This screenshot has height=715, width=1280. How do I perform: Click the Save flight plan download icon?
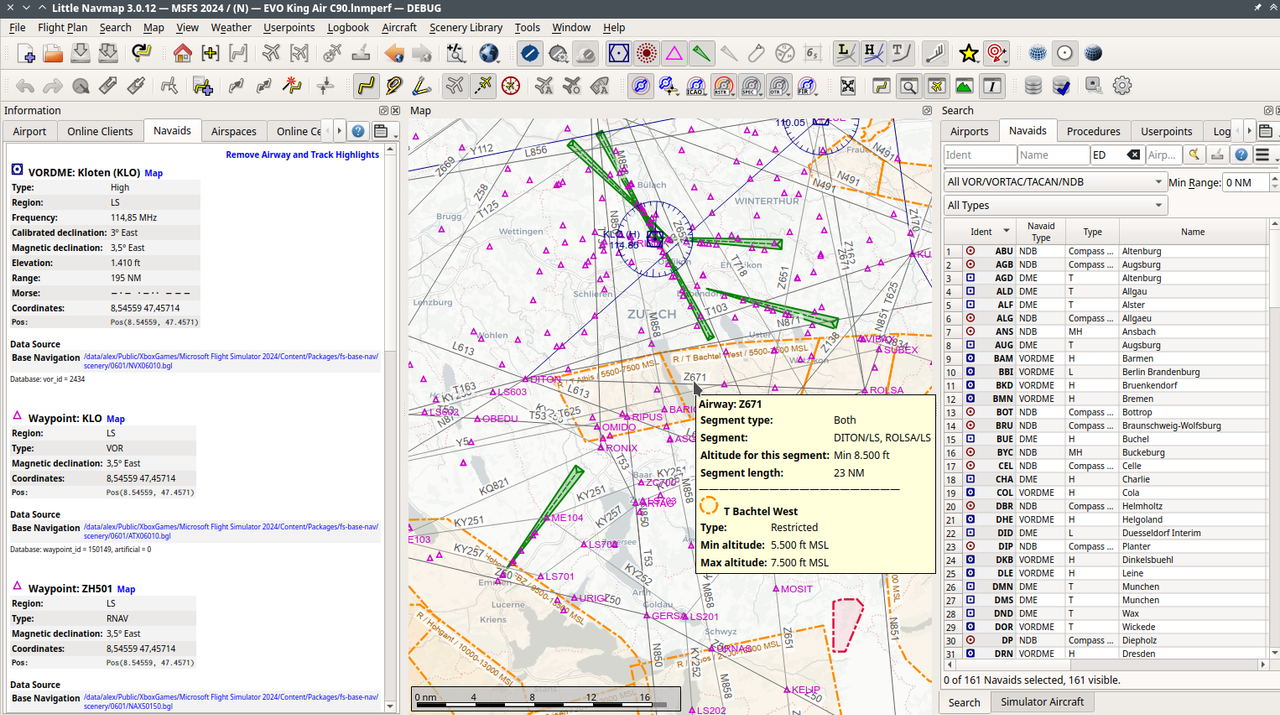81,53
